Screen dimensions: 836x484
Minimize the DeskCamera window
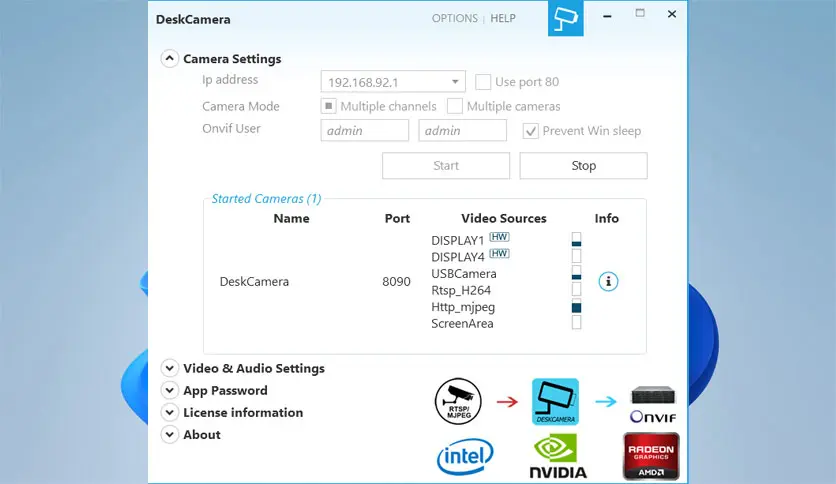607,16
